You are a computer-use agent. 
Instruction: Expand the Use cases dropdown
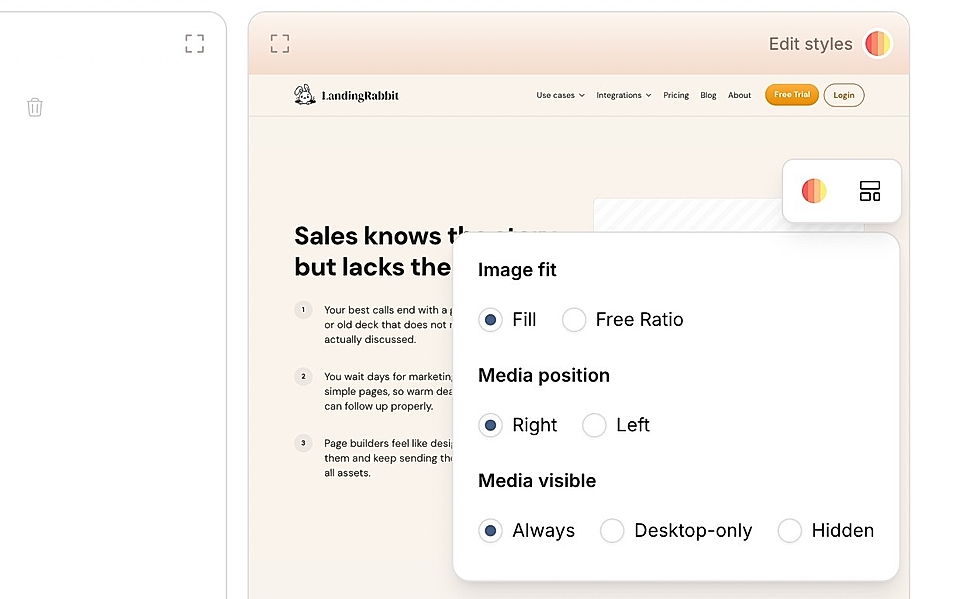pyautogui.click(x=560, y=95)
